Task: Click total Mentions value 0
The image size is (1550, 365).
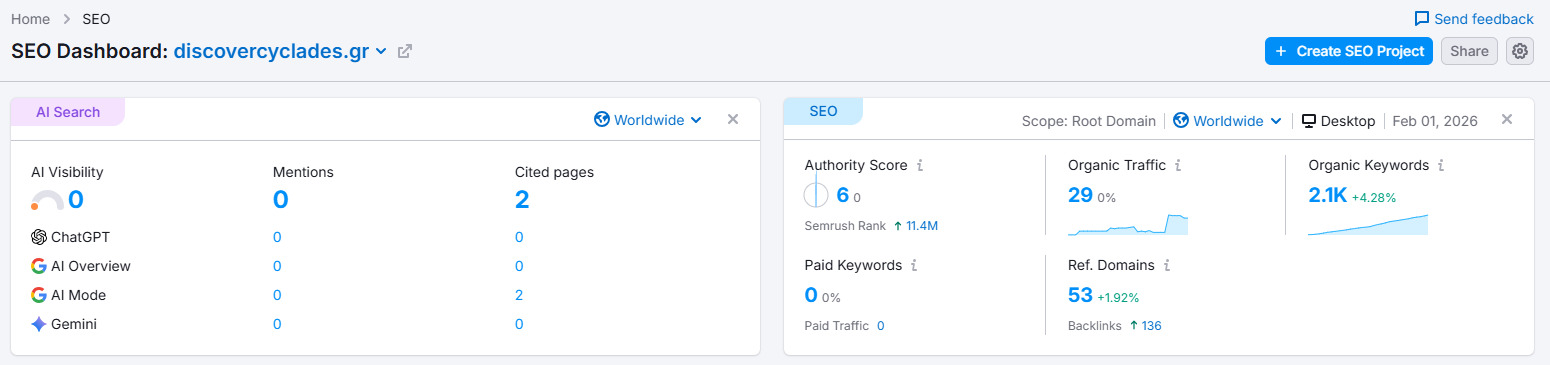Action: [x=281, y=200]
